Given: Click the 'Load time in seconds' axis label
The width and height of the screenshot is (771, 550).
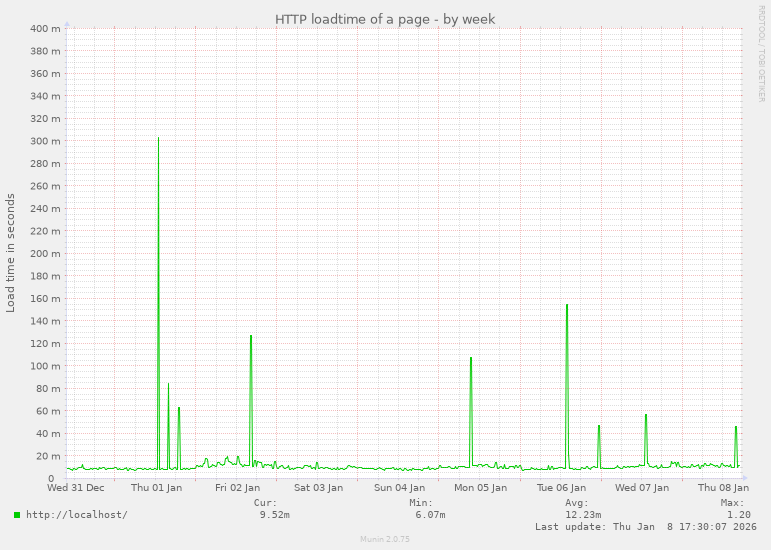Looking at the screenshot, I should tap(10, 253).
